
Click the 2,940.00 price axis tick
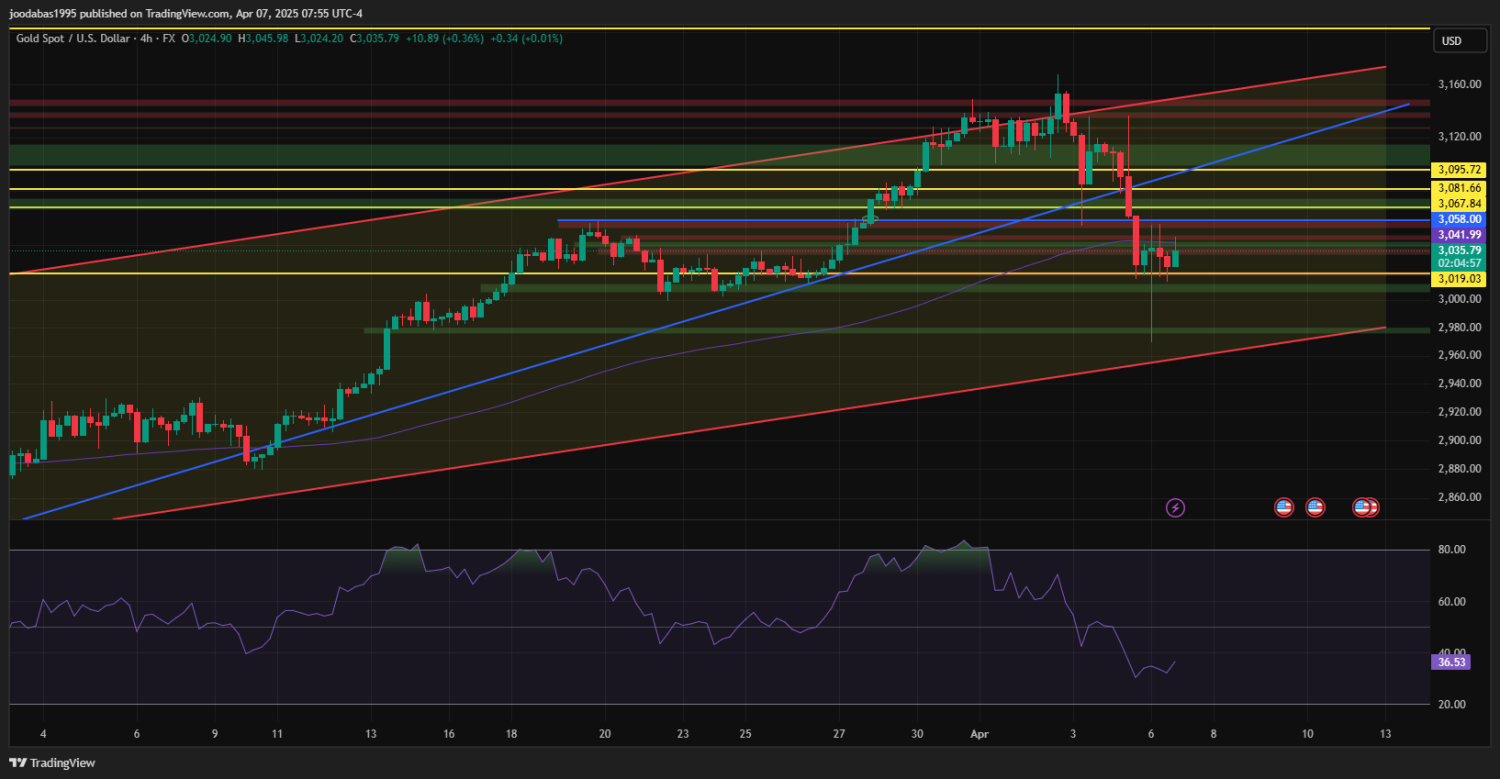(1459, 384)
